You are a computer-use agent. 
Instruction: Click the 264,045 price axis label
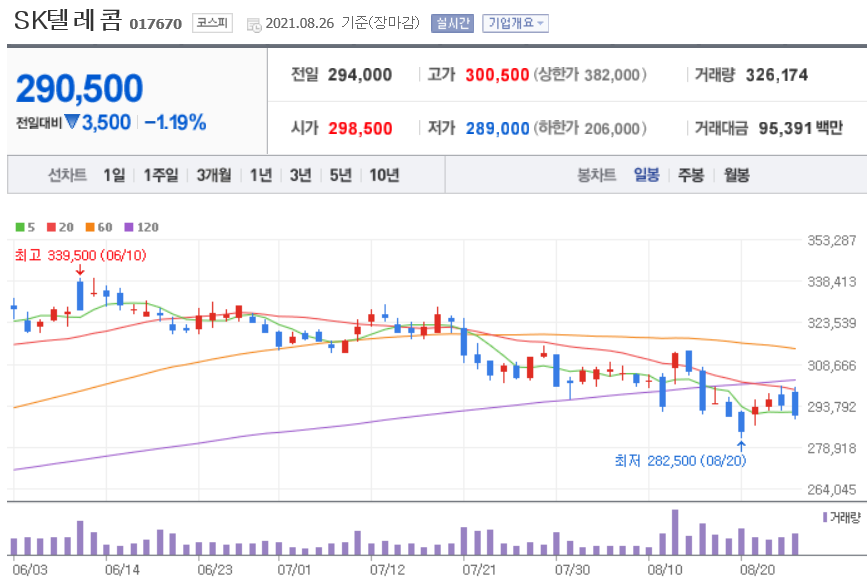(831, 489)
